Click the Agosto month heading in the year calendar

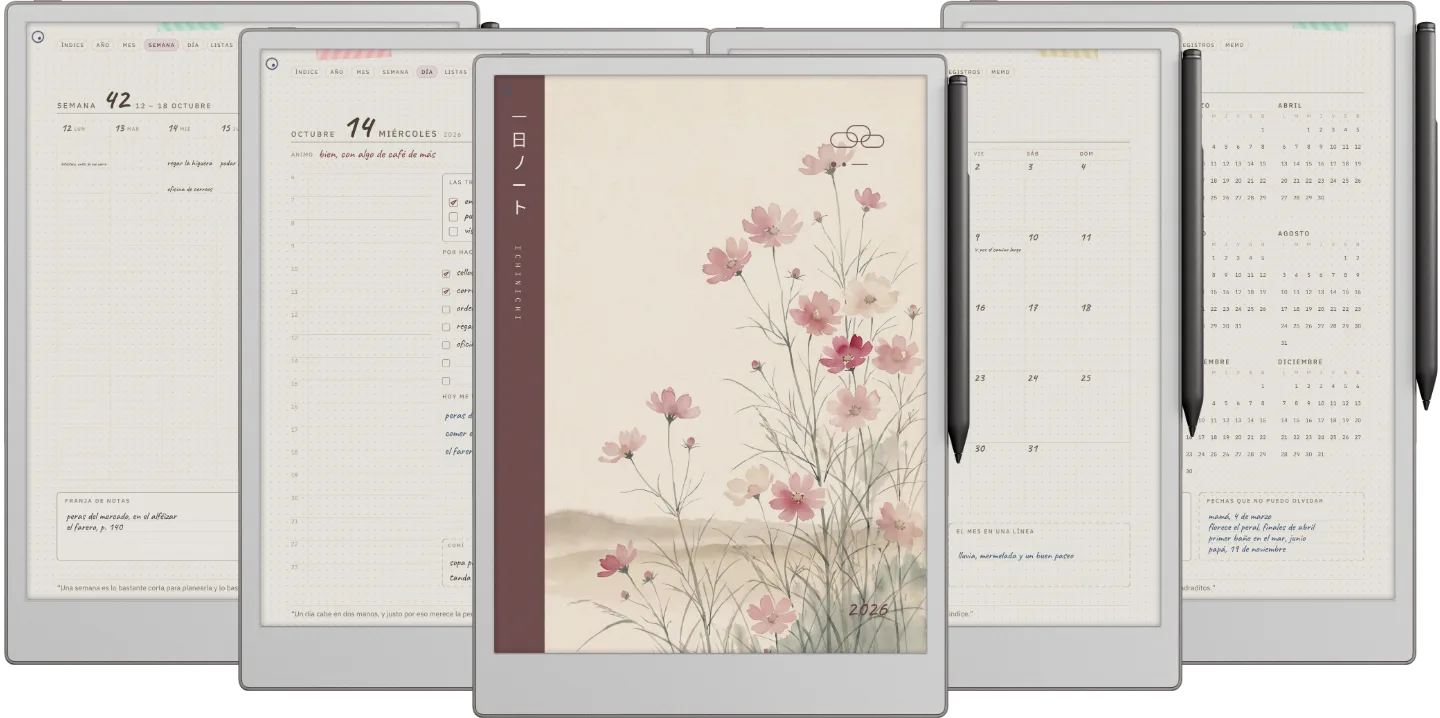[1293, 234]
